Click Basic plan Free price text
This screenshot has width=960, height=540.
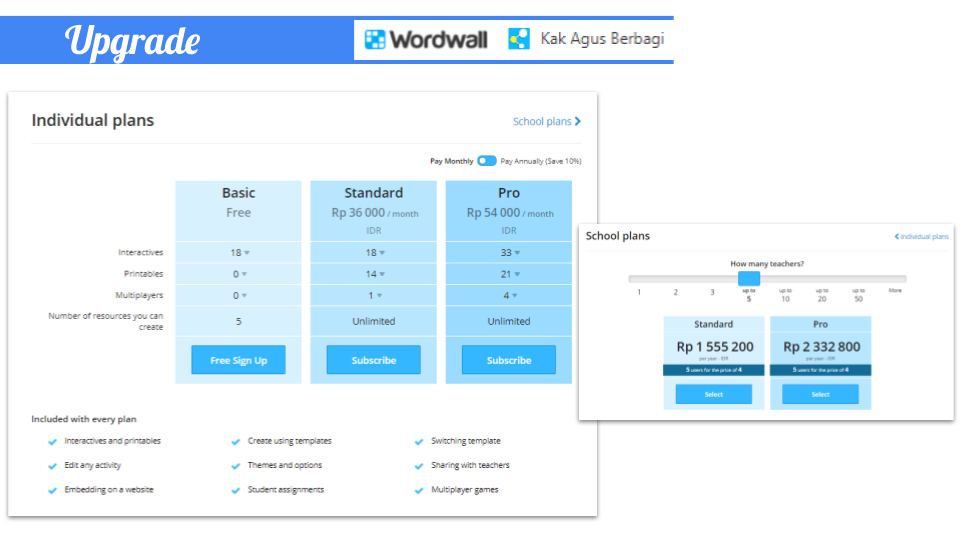point(238,212)
